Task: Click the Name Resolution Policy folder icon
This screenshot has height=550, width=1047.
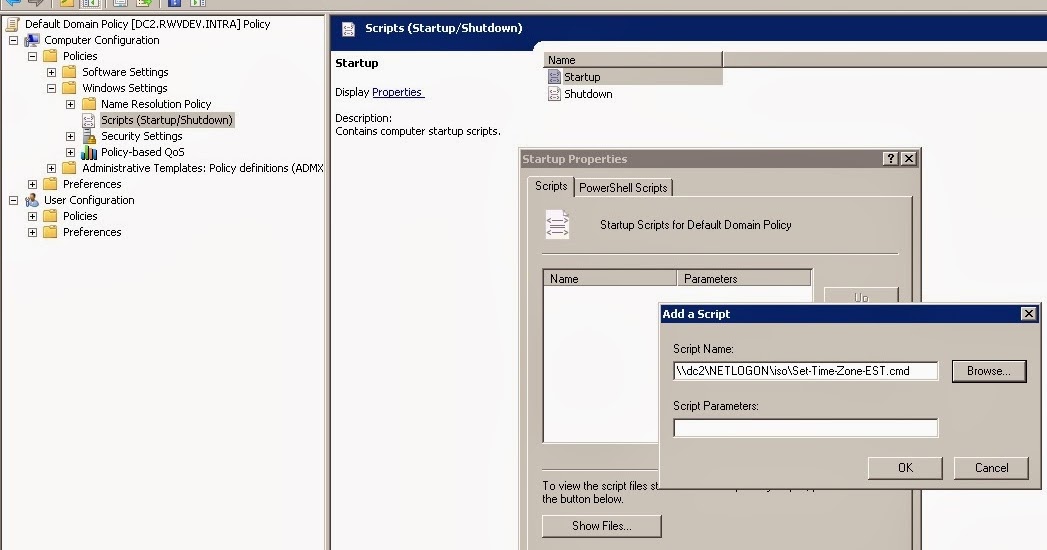Action: tap(89, 104)
